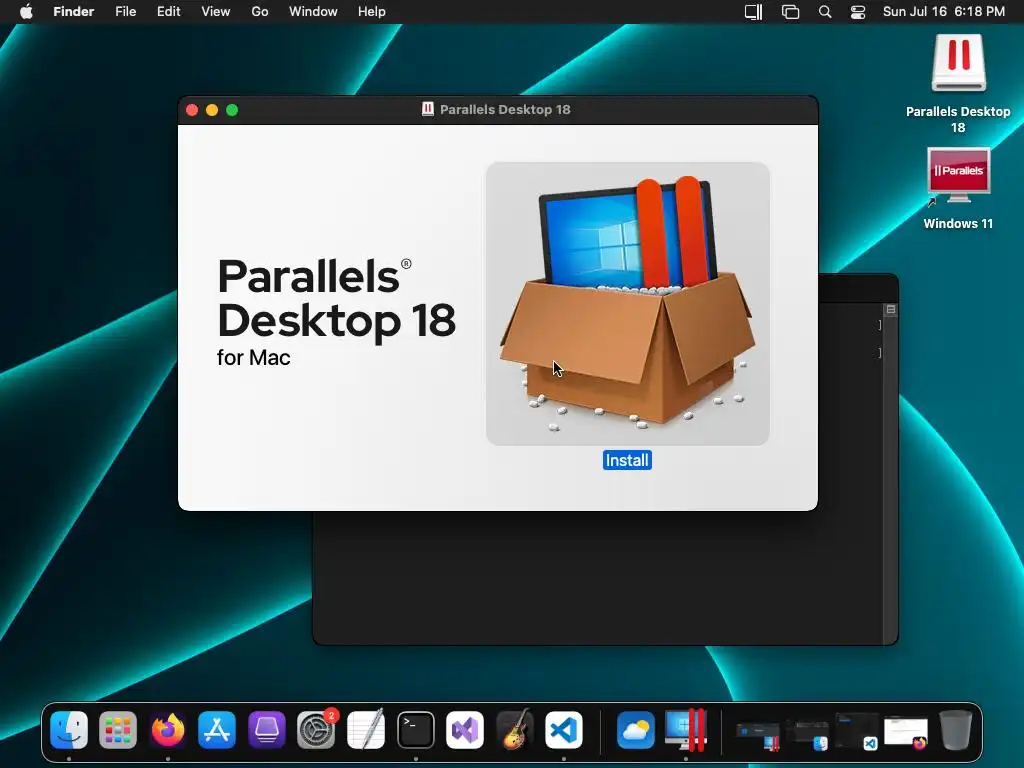Click the split pane icon in the background dark window
Image resolution: width=1024 pixels, height=768 pixels.
[891, 310]
